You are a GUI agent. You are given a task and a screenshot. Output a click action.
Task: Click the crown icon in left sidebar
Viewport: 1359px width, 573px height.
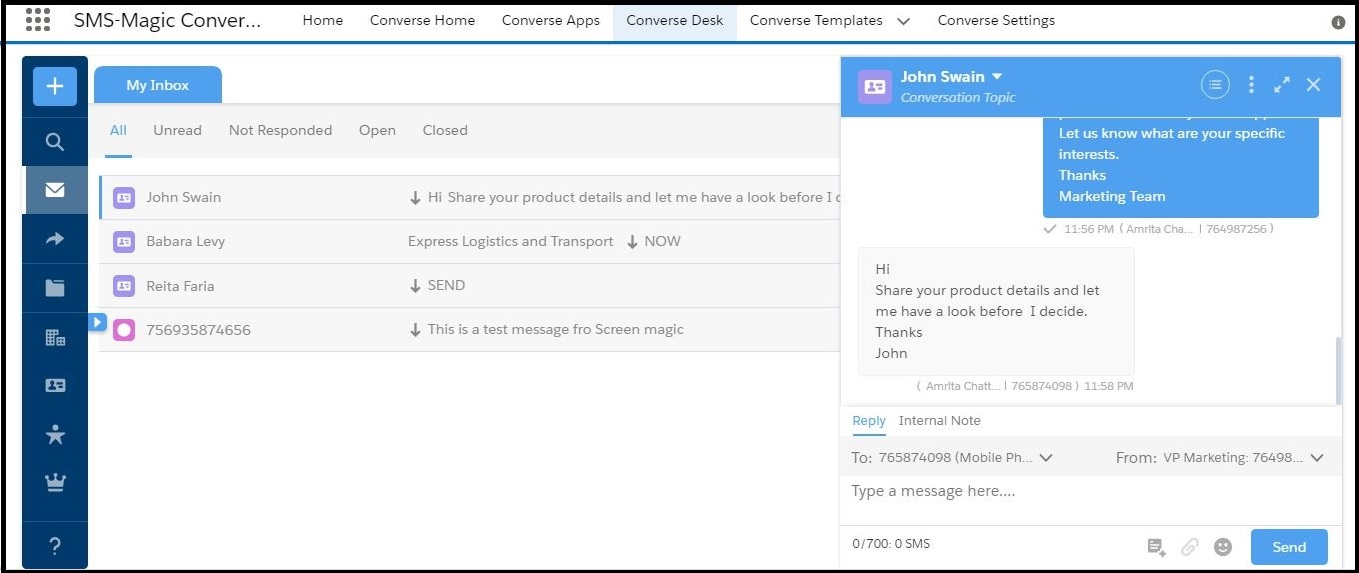[55, 483]
